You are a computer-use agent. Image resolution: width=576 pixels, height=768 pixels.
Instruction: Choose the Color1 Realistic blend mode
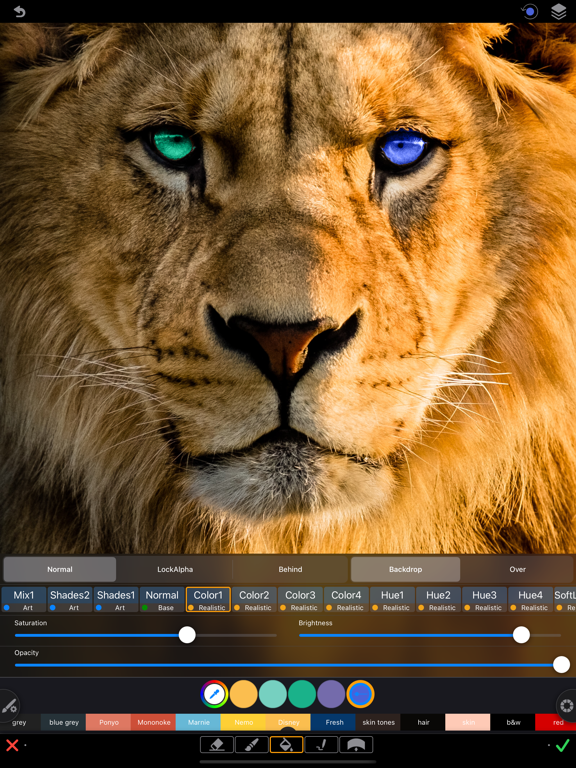208,600
